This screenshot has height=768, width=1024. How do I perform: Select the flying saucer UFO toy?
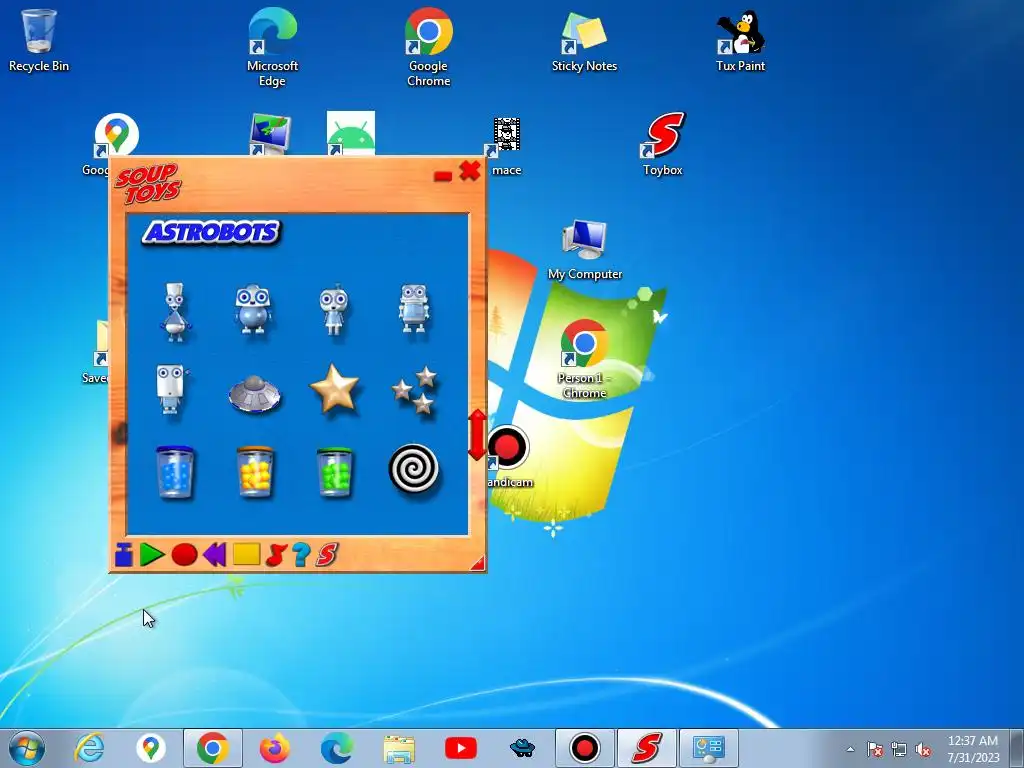254,393
